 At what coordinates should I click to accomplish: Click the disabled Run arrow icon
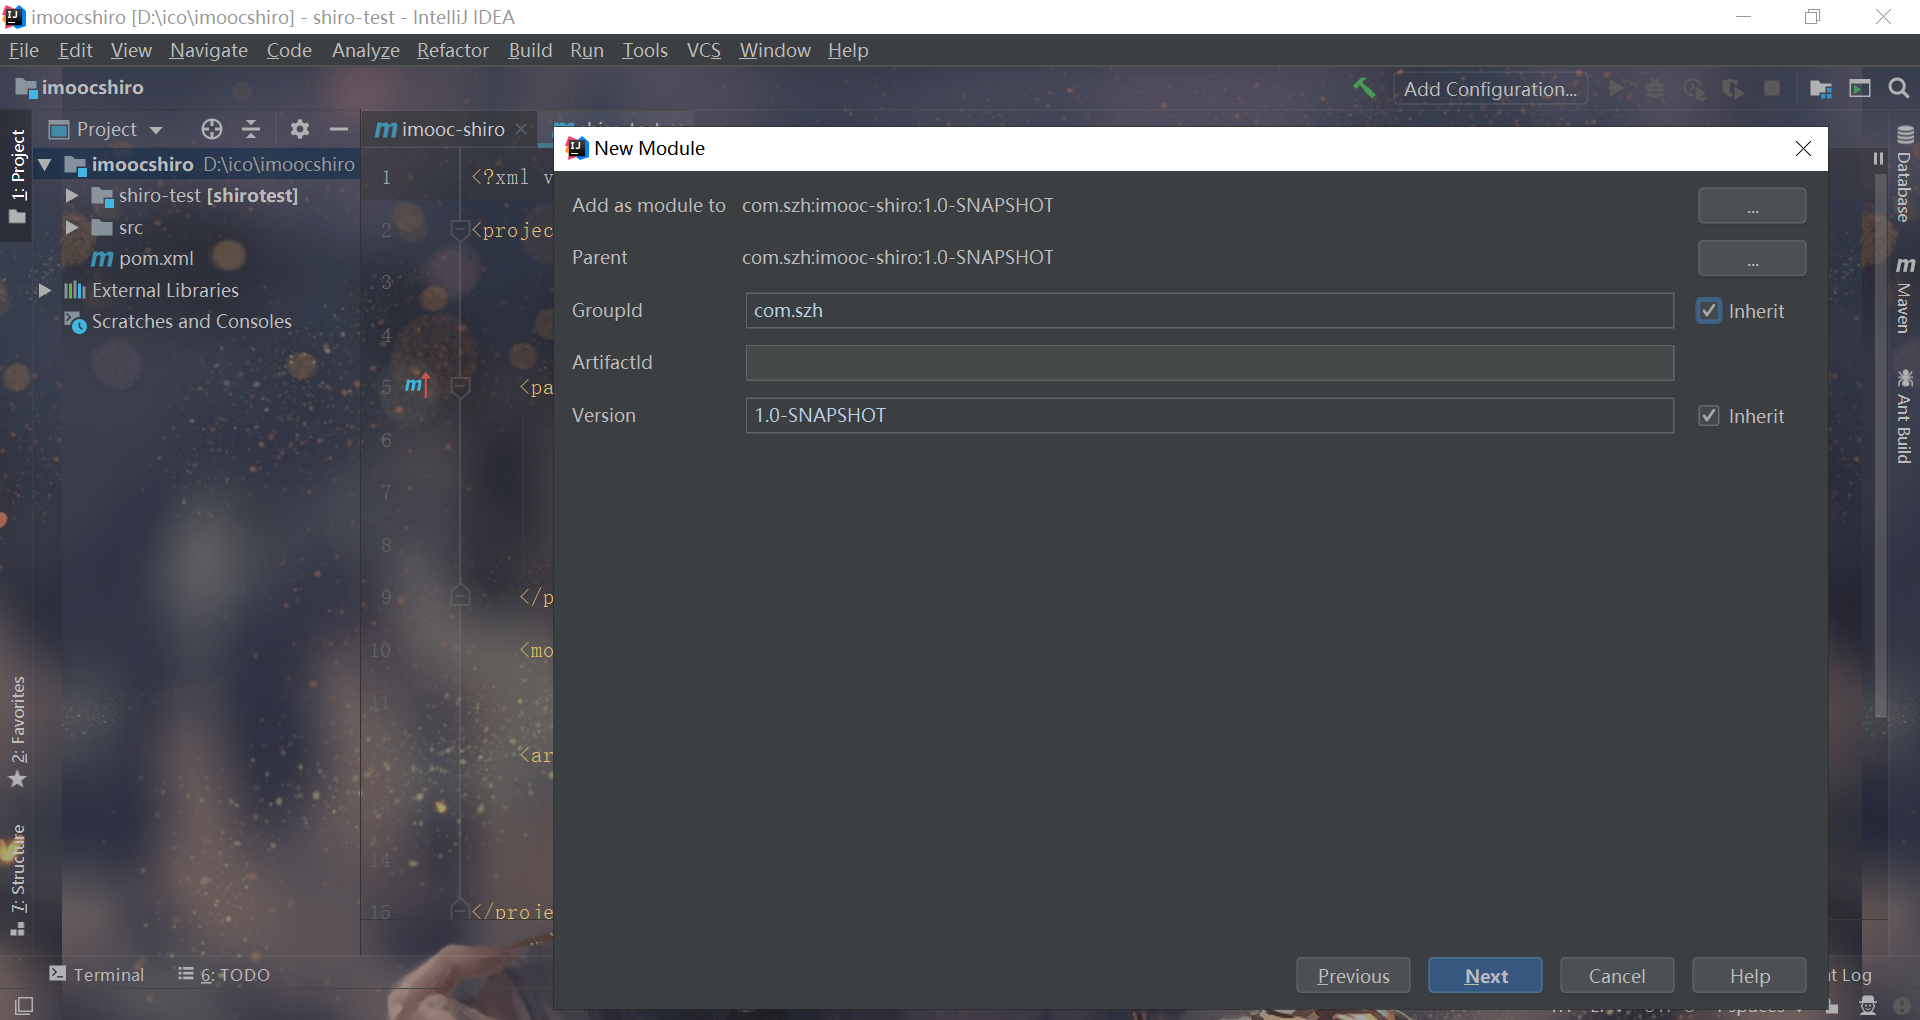pyautogui.click(x=1616, y=89)
